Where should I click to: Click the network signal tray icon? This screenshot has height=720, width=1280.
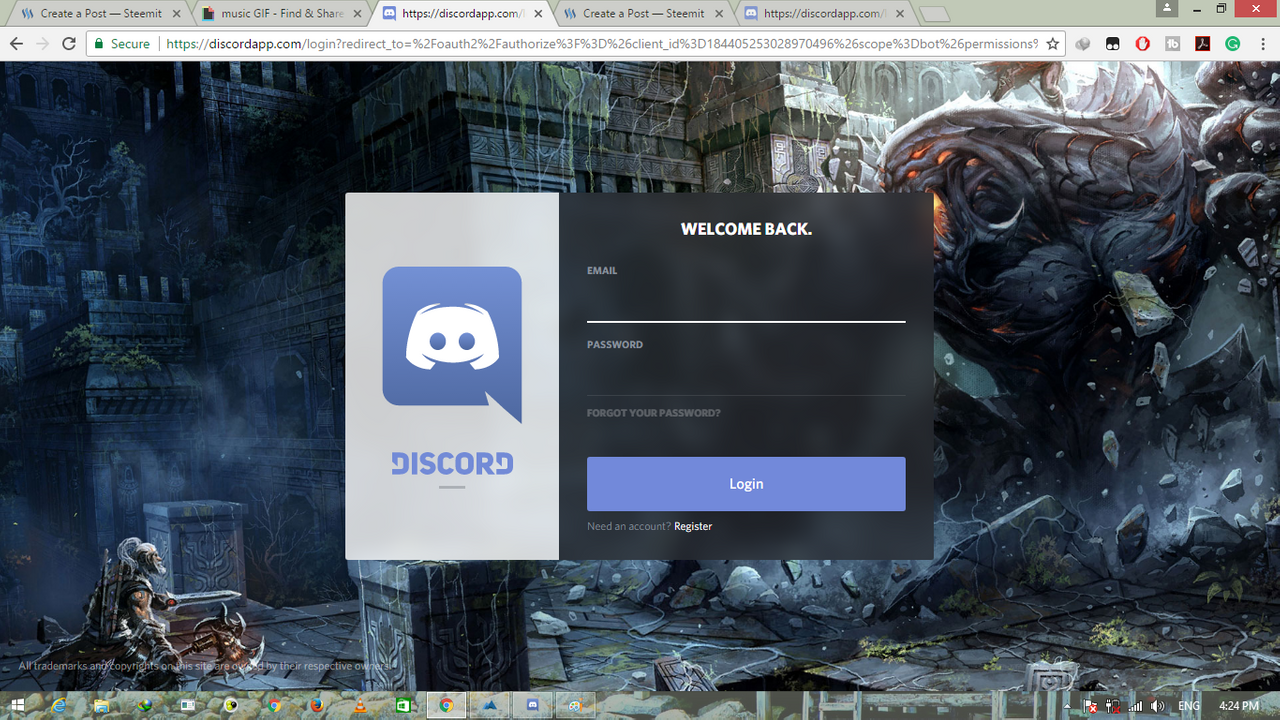[x=1135, y=706]
